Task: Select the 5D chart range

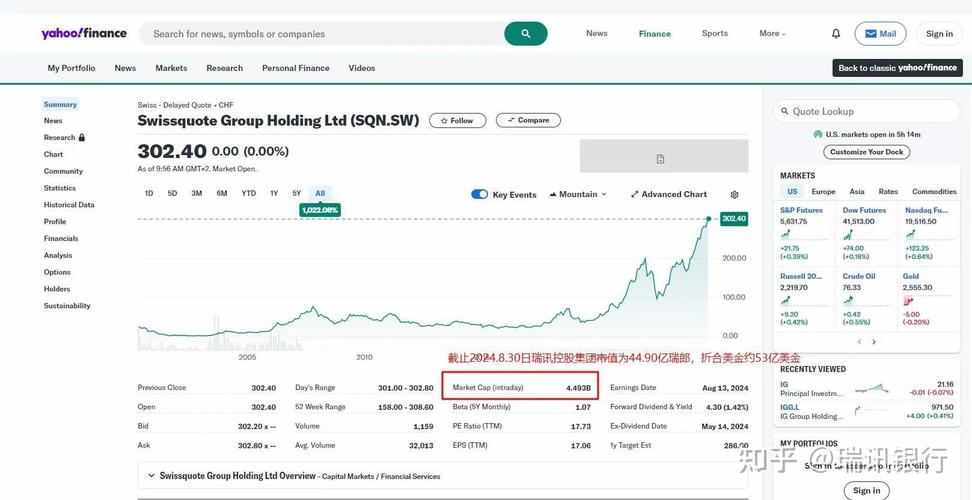Action: (x=172, y=193)
